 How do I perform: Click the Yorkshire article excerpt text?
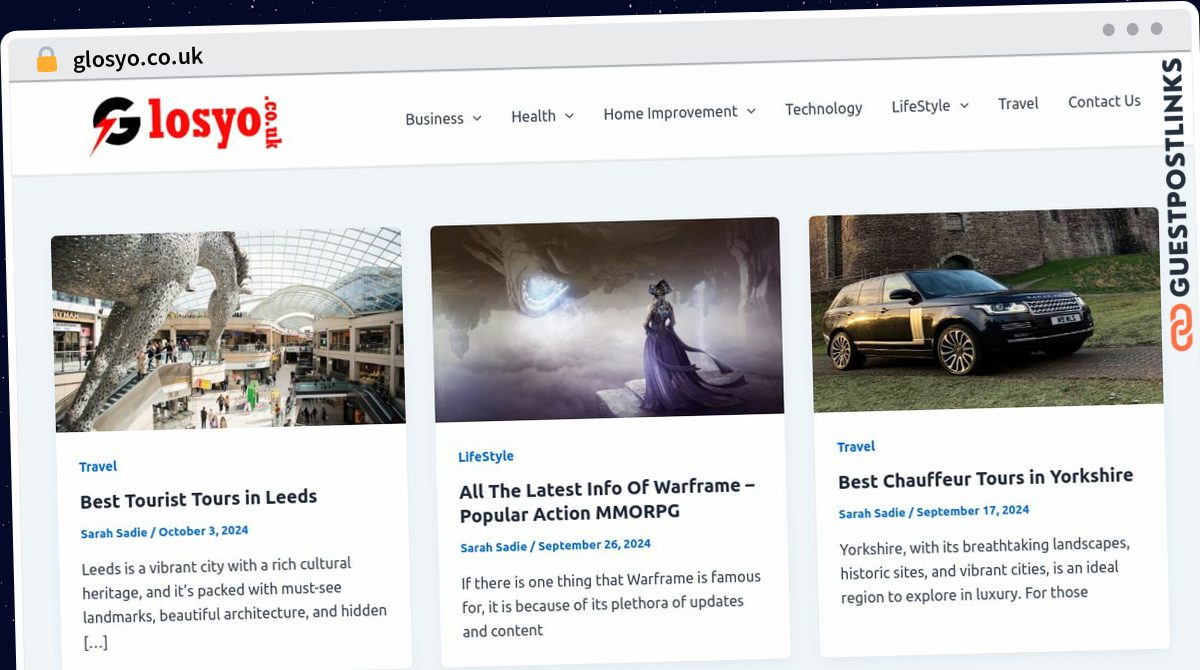click(x=985, y=569)
